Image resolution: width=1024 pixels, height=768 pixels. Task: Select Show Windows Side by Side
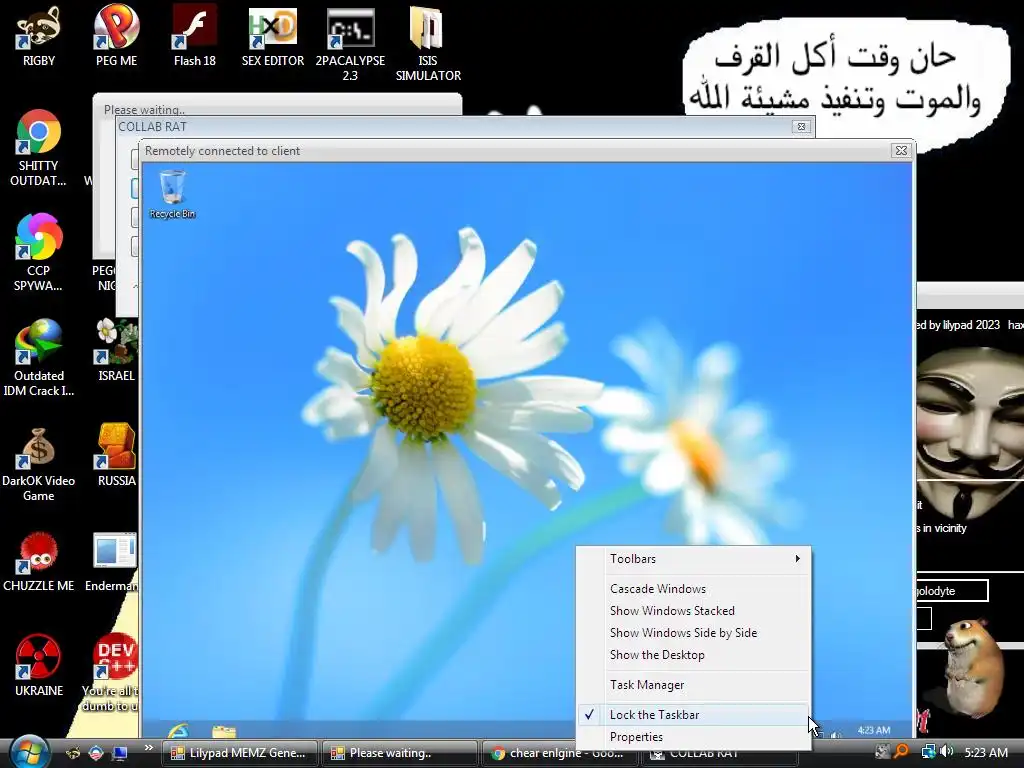[x=694, y=633]
